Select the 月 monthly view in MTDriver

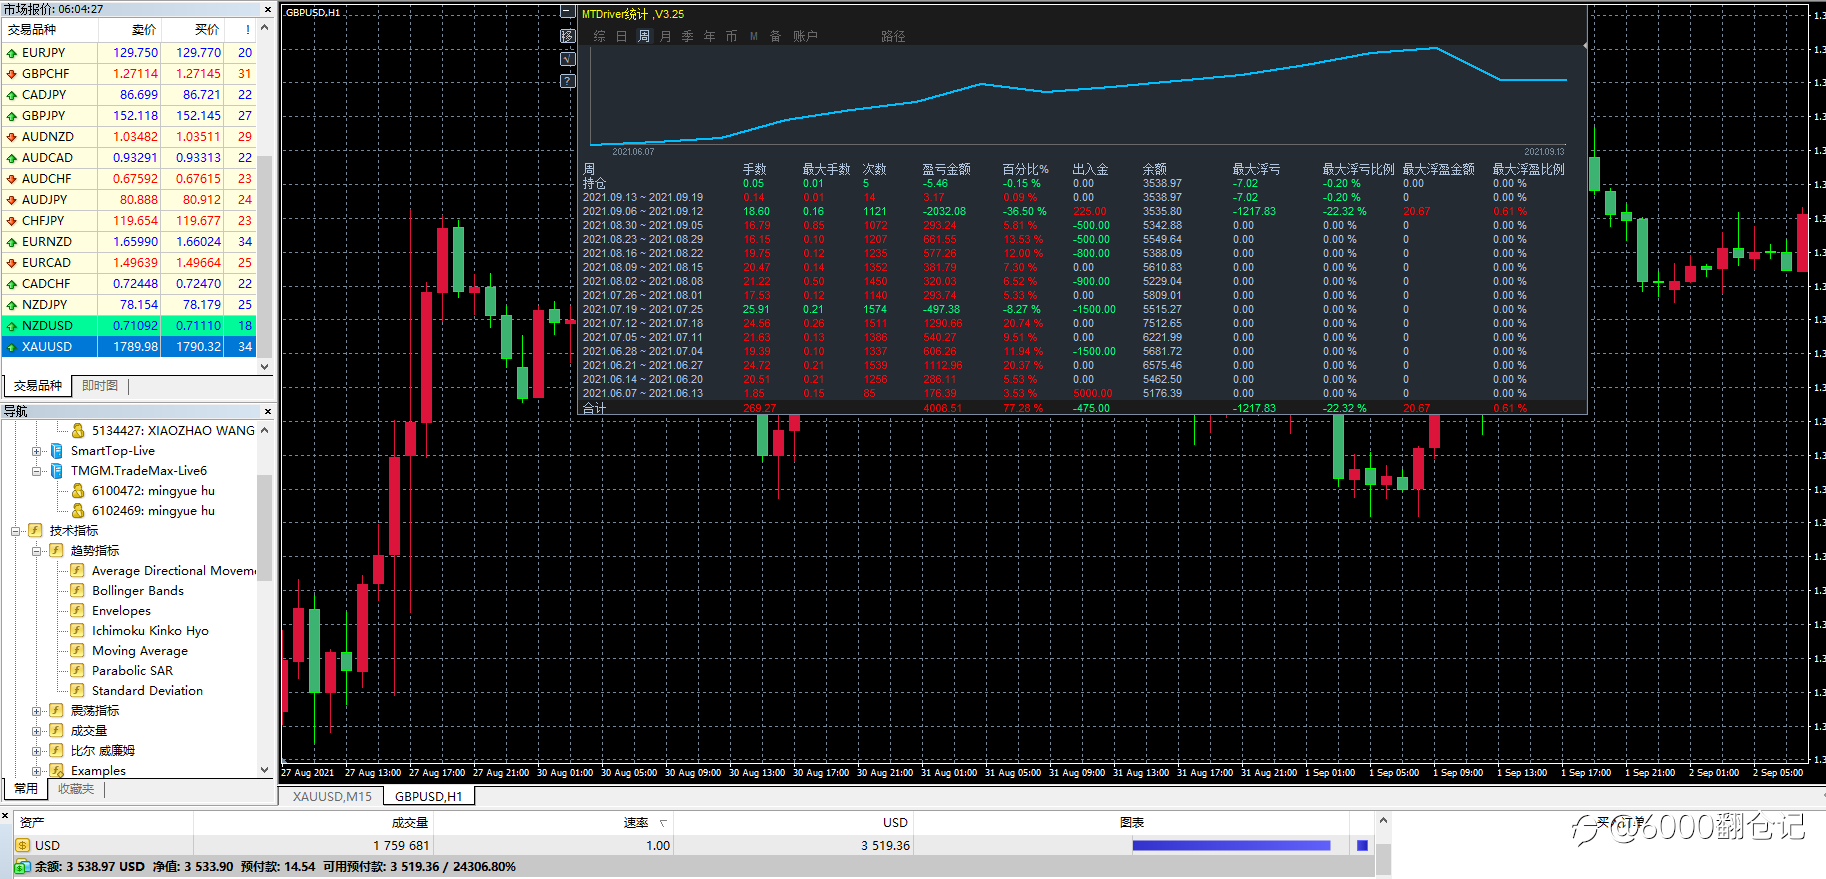tap(666, 36)
